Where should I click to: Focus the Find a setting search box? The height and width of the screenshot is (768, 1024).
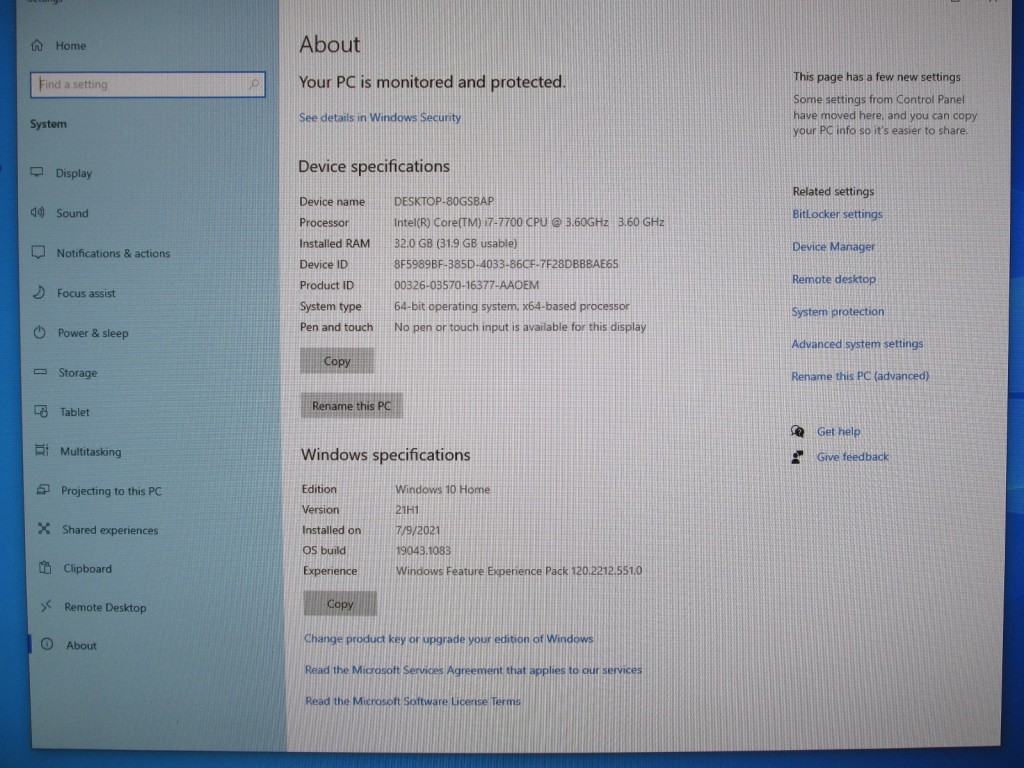(x=148, y=84)
